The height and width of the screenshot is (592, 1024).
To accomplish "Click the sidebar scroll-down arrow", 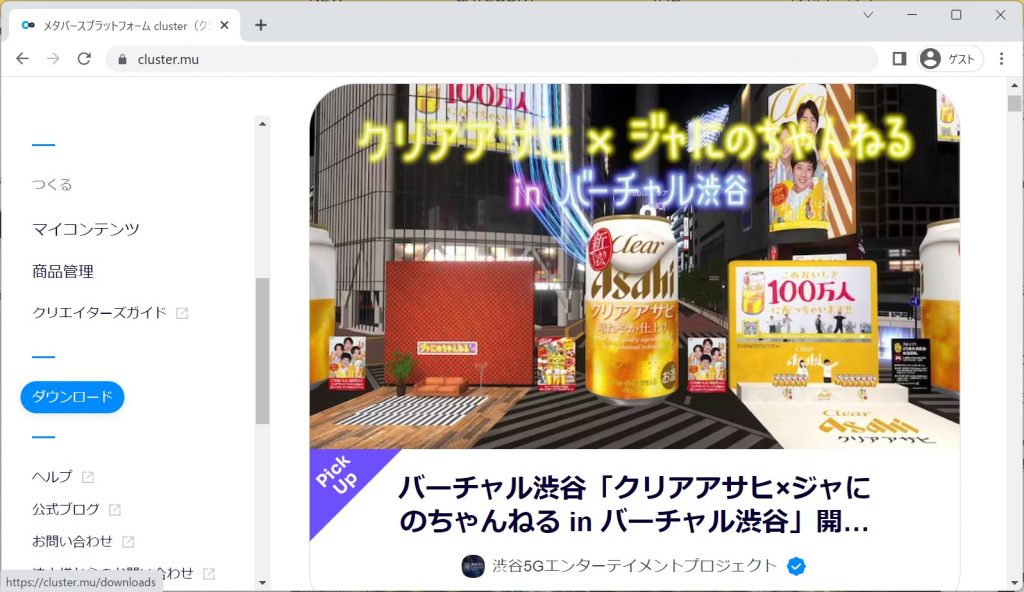I will point(263,583).
